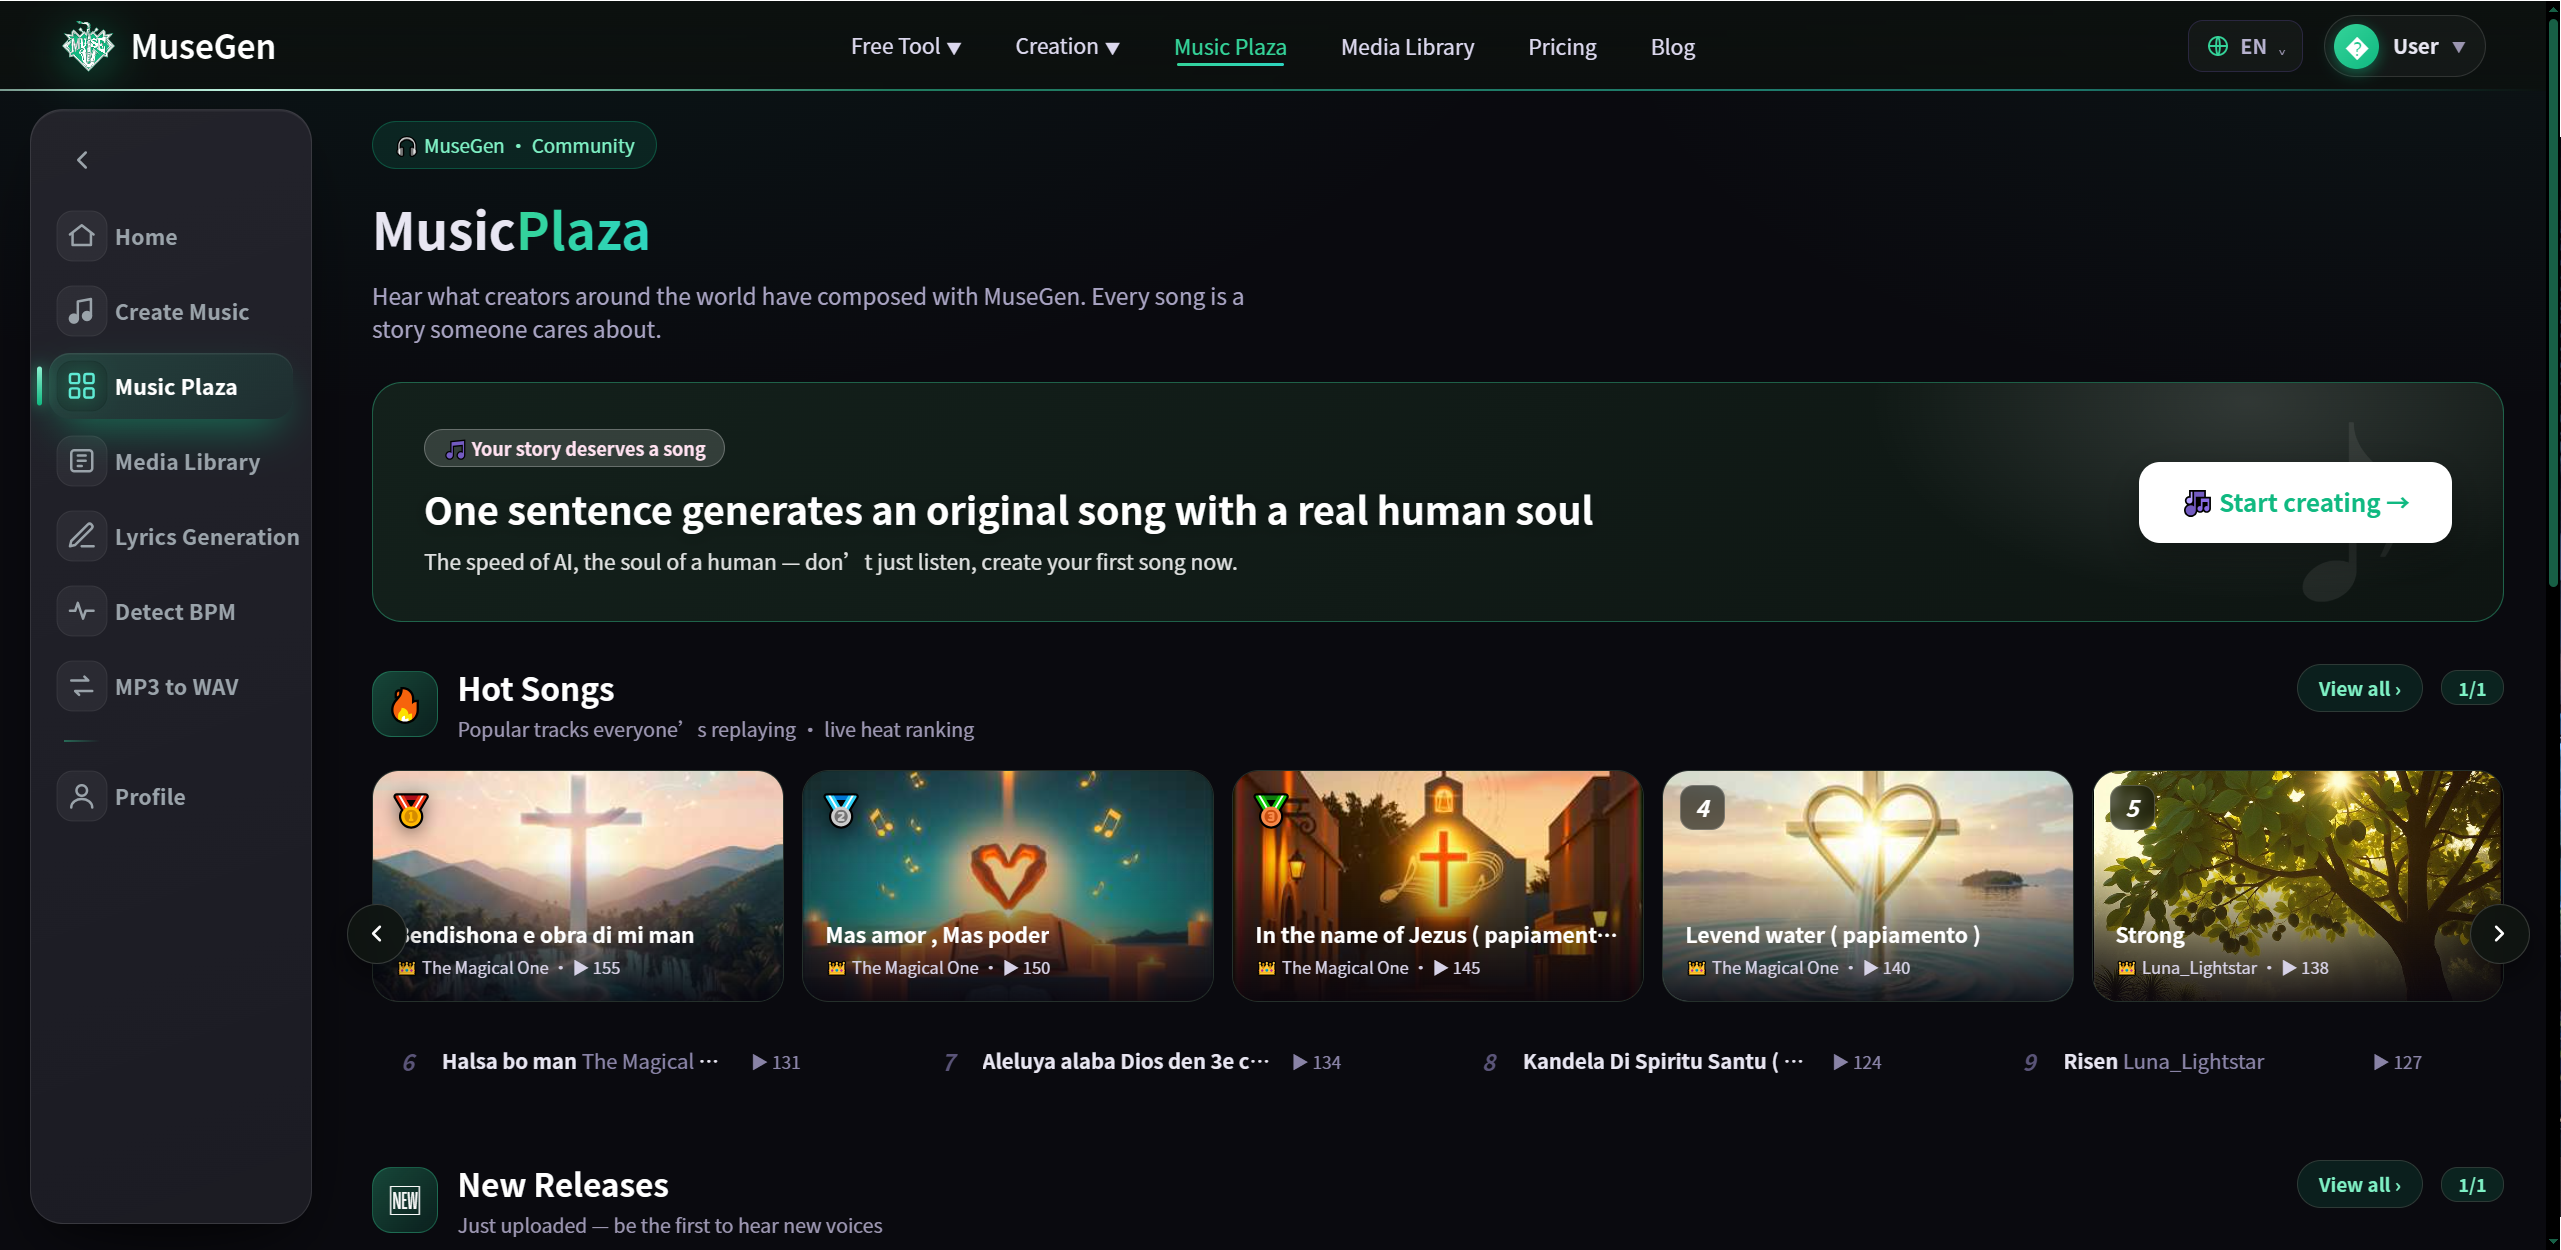Click the Media Library sidebar icon

(x=81, y=461)
